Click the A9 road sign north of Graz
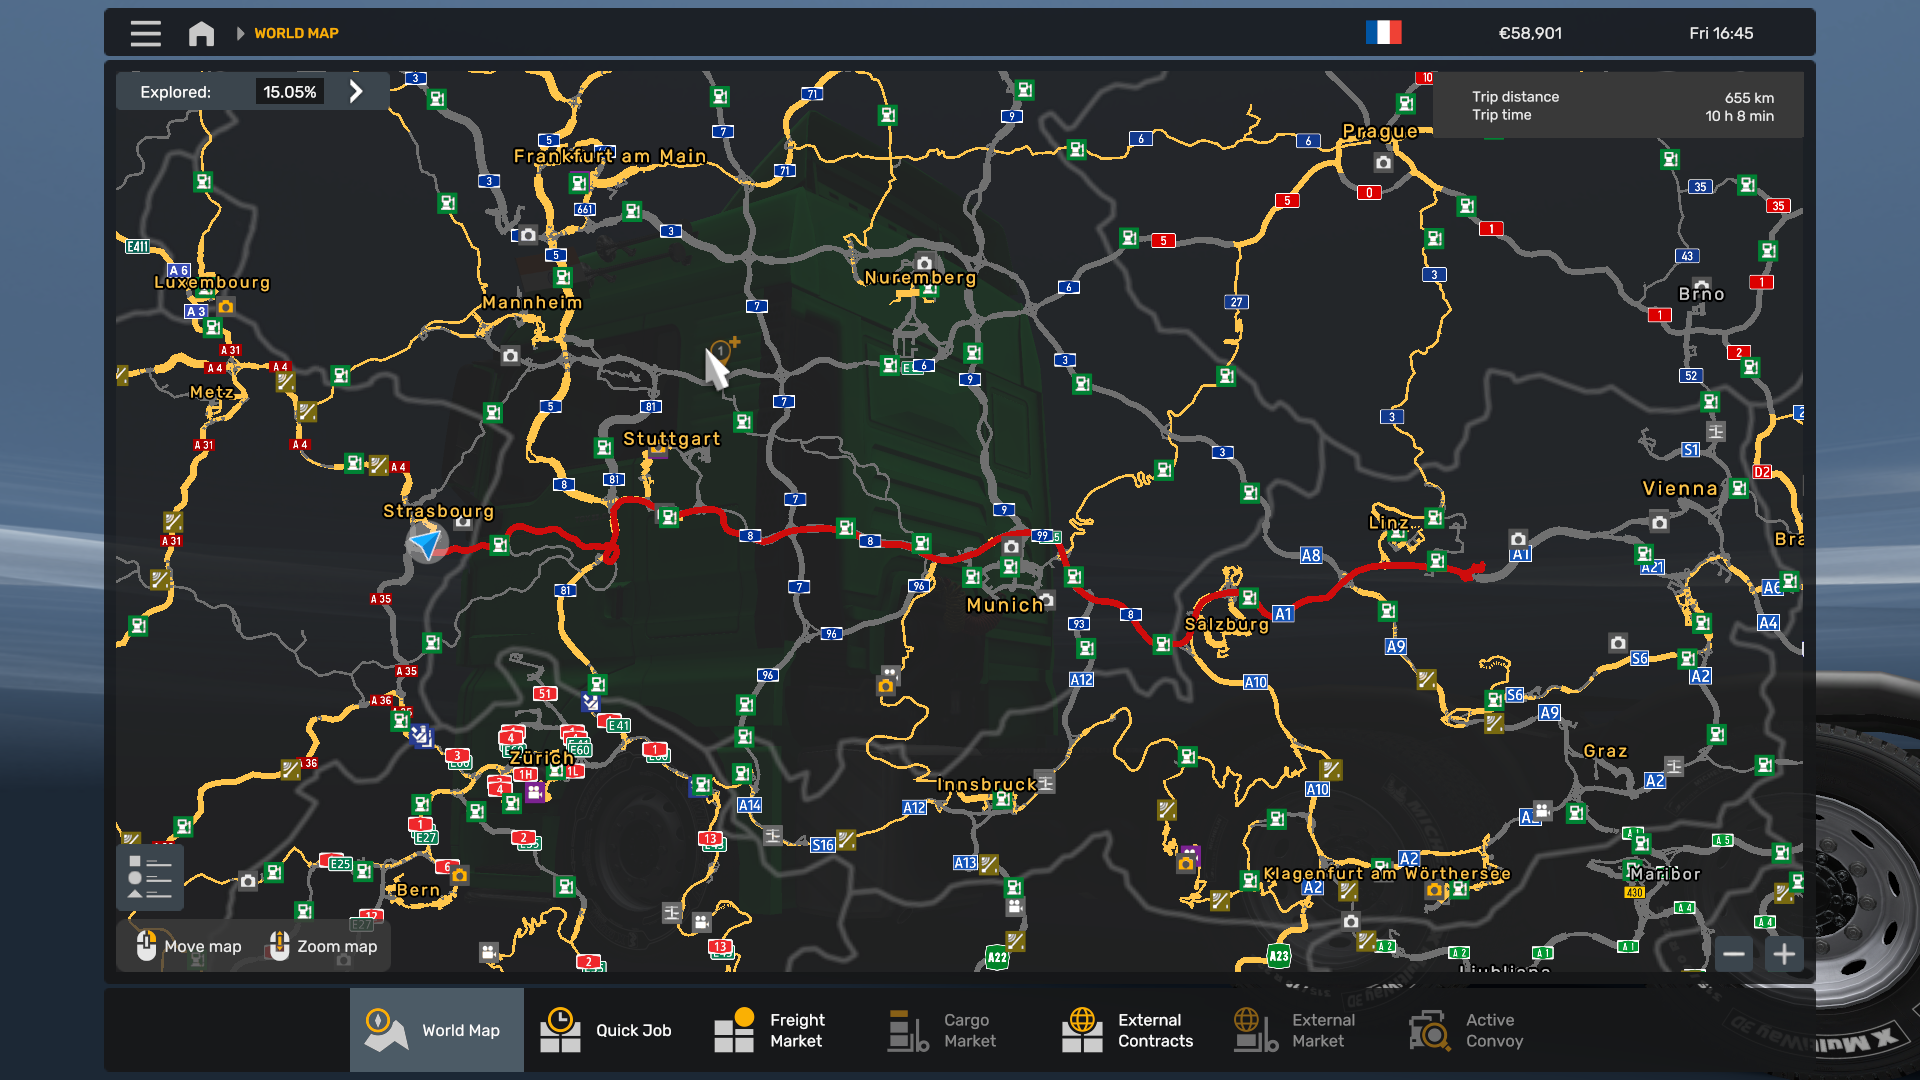 1549,713
